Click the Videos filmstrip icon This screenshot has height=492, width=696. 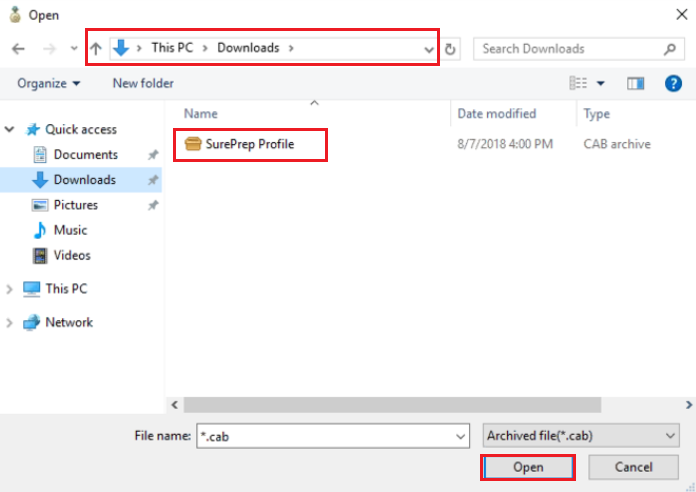[x=40, y=256]
